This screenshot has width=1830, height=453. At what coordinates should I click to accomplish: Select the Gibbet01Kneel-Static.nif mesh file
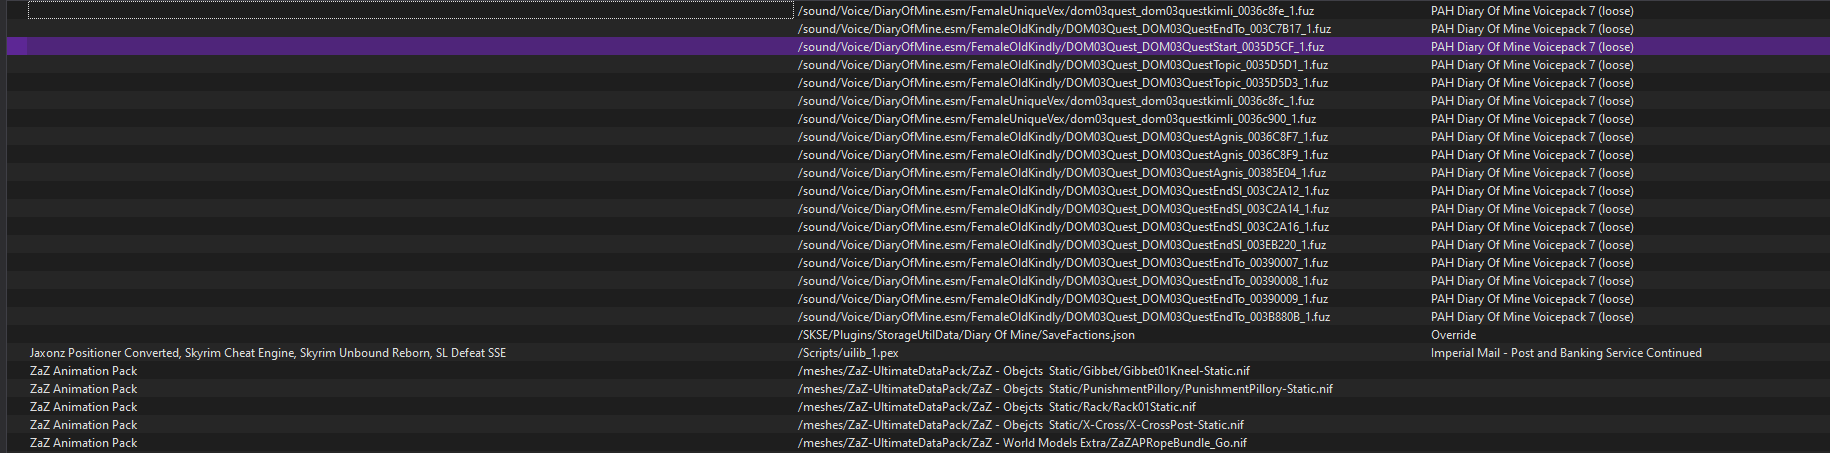(1023, 371)
